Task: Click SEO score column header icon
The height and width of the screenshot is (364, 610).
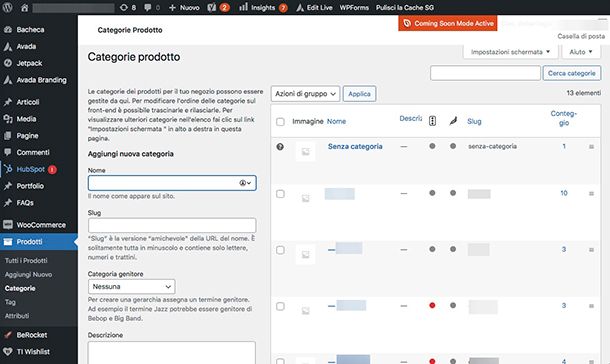Action: [x=432, y=121]
